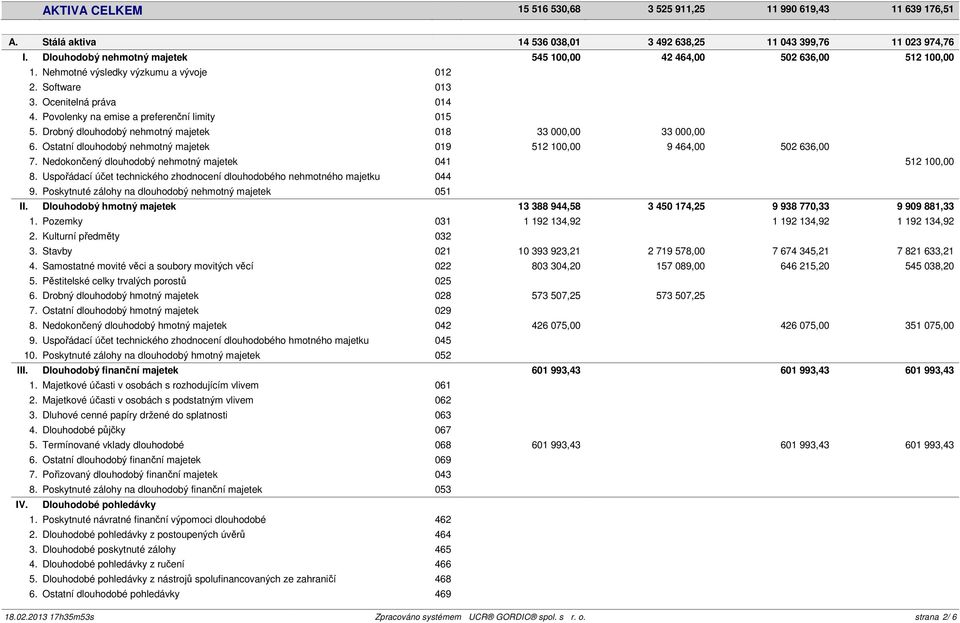Select value 10 393 923,21

tap(549, 251)
